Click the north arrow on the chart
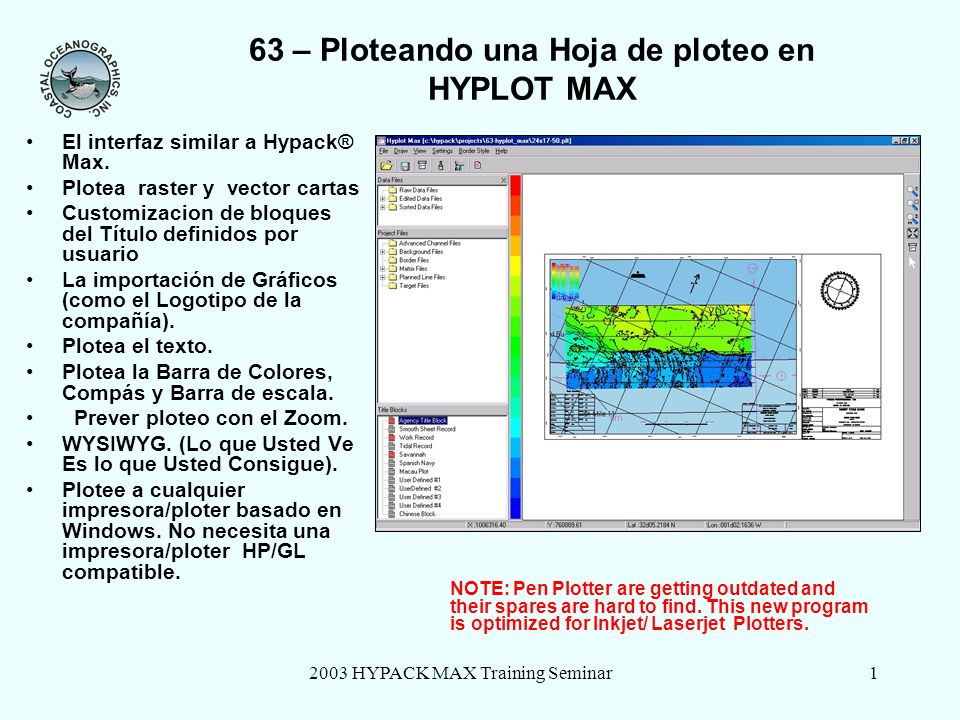Screen dimensions: 960x720 (x=695, y=283)
